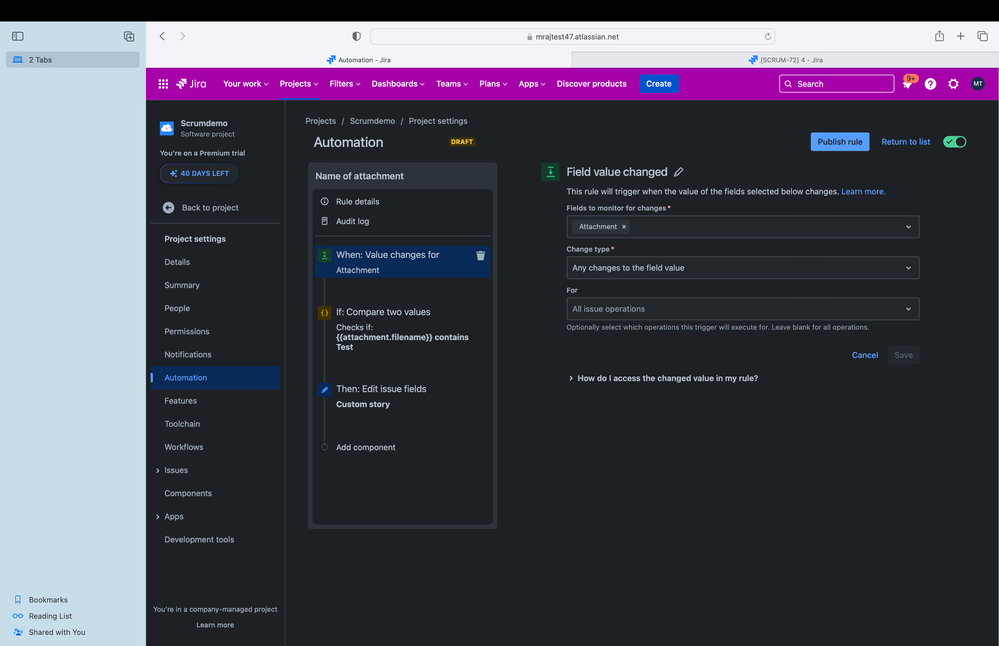Expand 'How do I access the changed value'
The image size is (999, 646).
tap(668, 378)
